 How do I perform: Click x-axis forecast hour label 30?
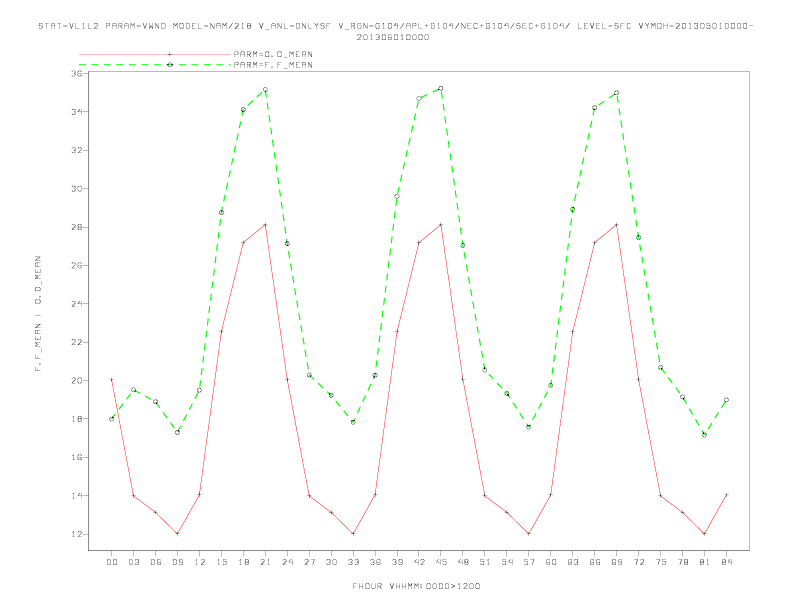click(331, 562)
